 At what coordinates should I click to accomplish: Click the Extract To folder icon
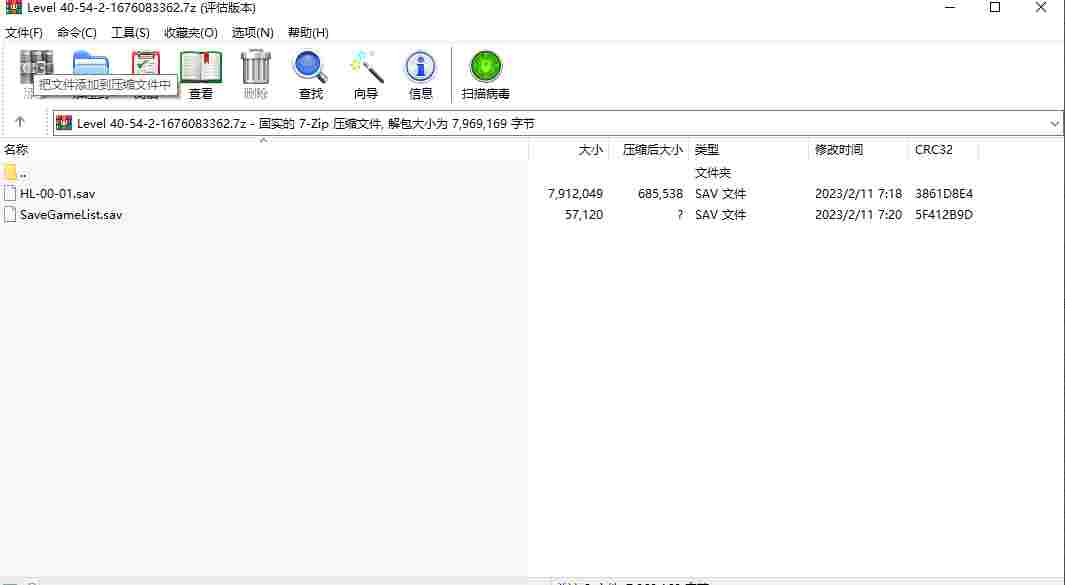tap(90, 66)
